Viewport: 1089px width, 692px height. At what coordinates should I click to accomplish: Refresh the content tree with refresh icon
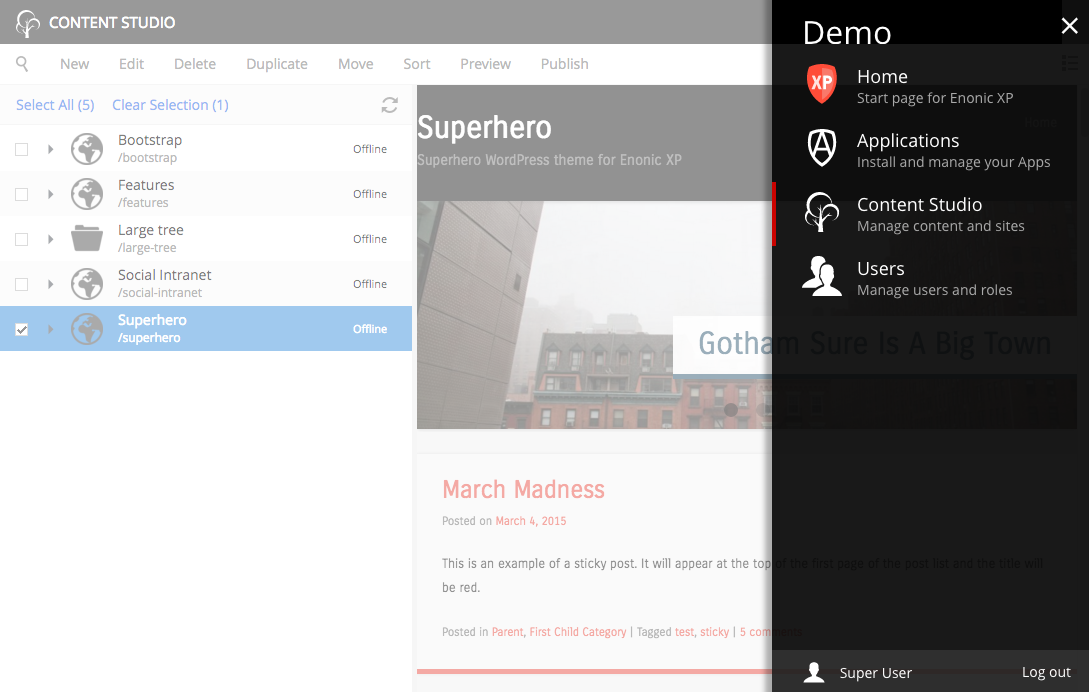coord(390,105)
